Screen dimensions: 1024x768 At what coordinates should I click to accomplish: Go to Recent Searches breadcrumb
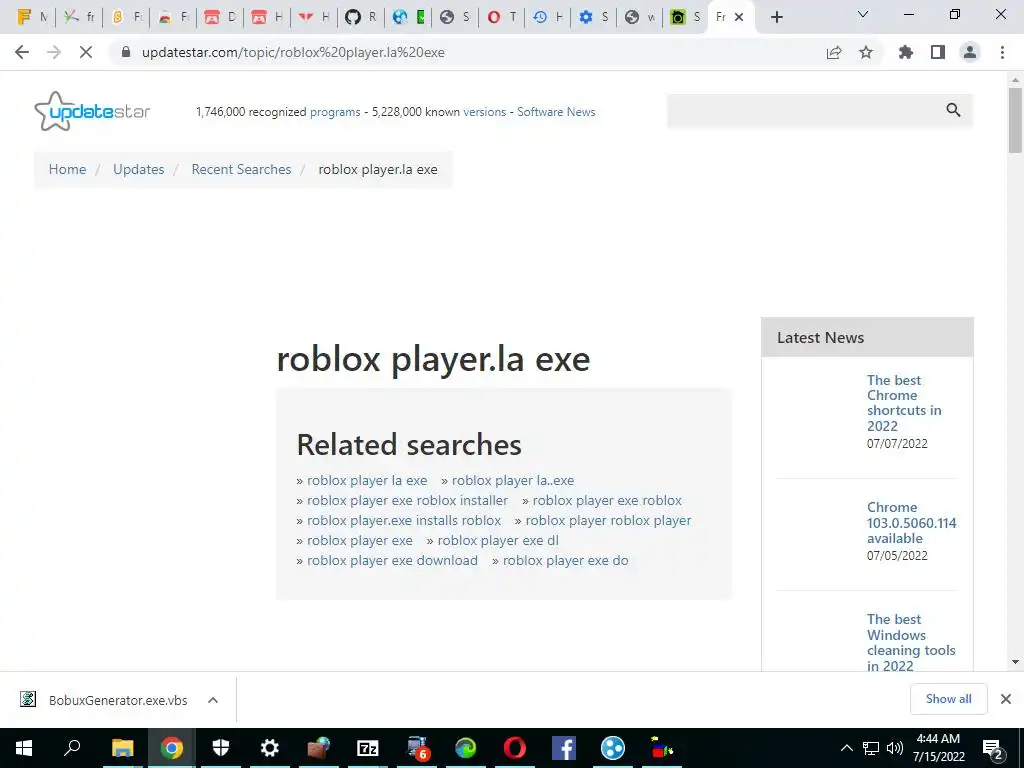point(241,169)
